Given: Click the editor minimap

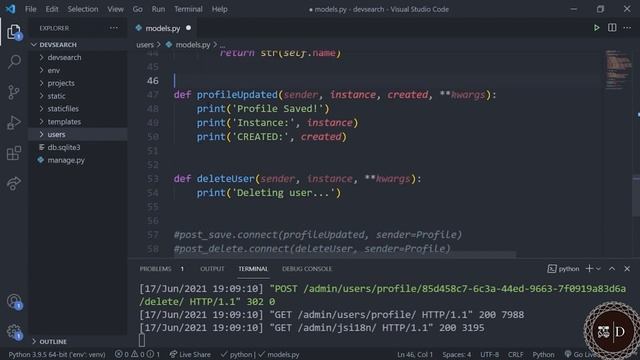Looking at the screenshot, I should coord(618,69).
